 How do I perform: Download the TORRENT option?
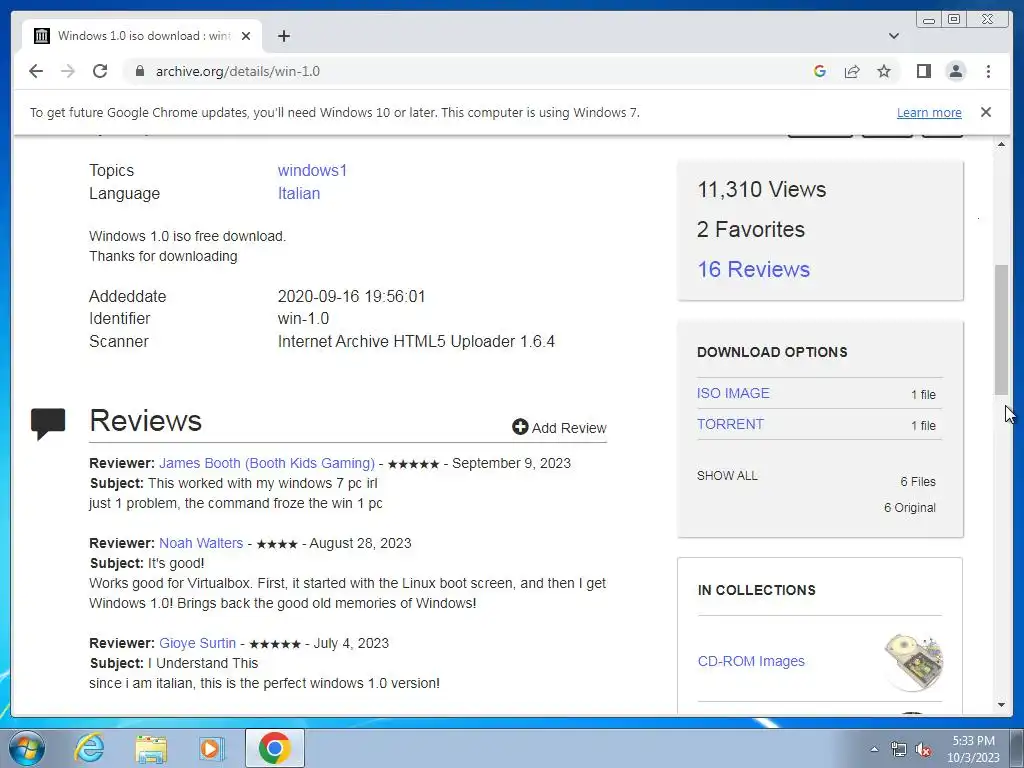pos(730,424)
